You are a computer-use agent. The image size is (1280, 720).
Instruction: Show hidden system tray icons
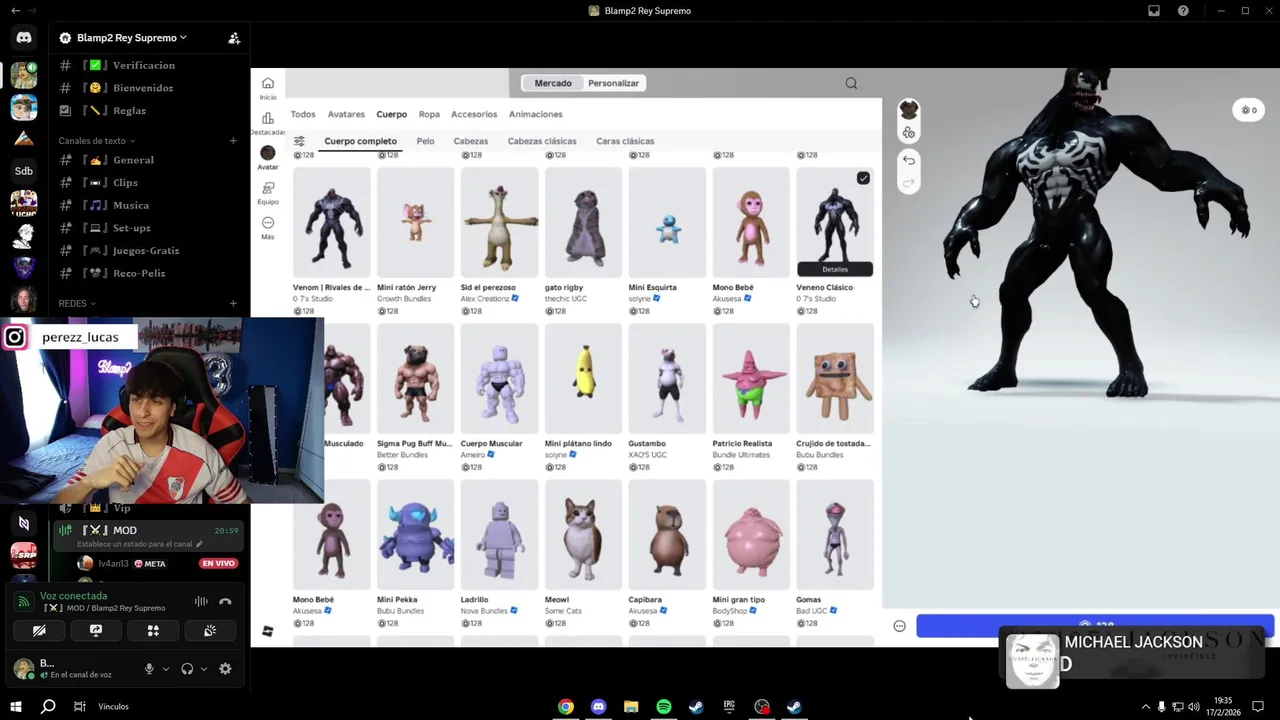pos(1145,707)
